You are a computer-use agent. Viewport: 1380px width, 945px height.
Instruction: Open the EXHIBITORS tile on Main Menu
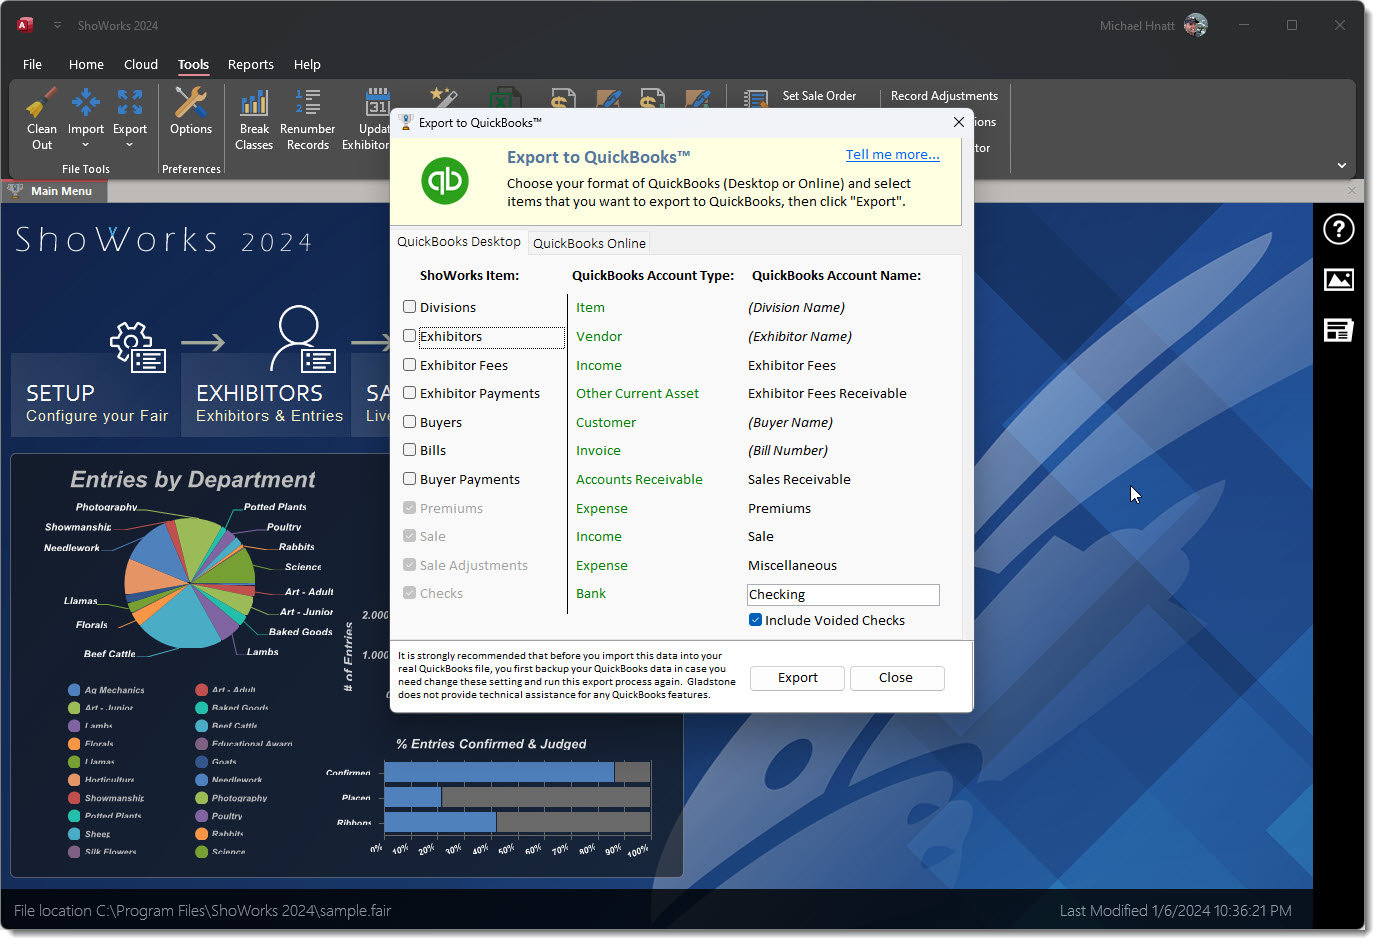click(x=266, y=395)
